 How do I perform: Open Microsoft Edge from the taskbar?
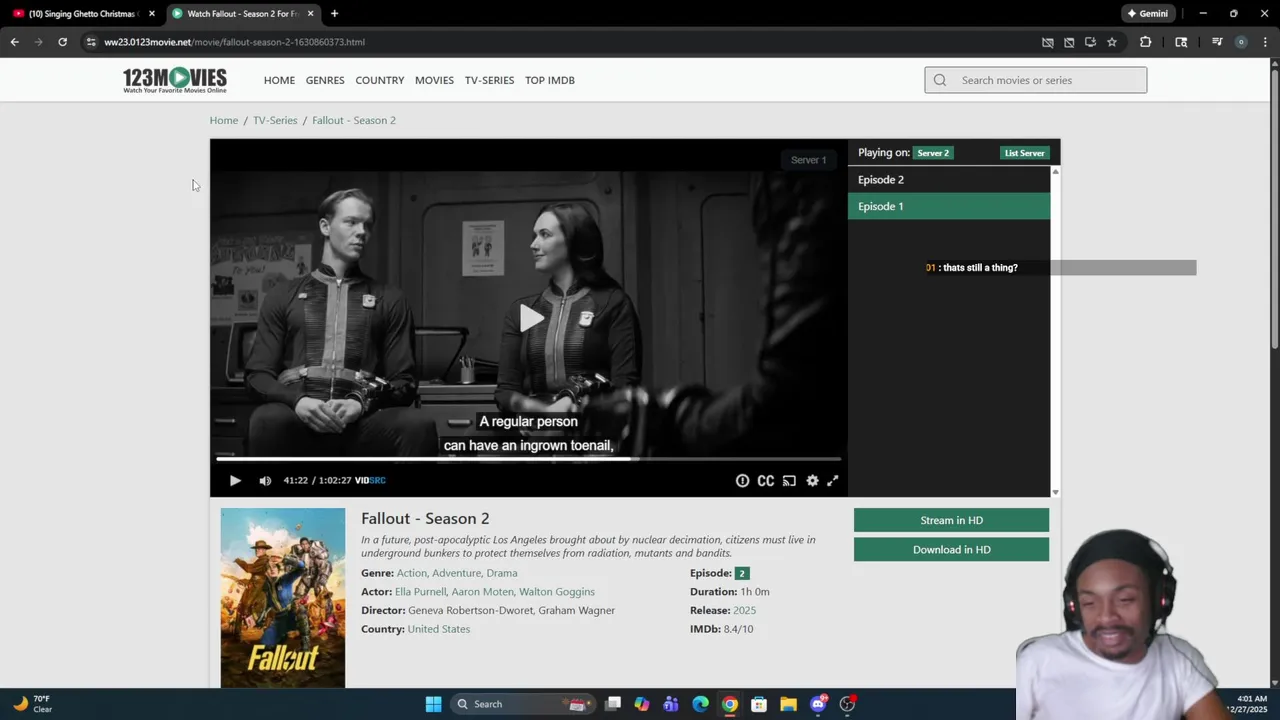(700, 704)
